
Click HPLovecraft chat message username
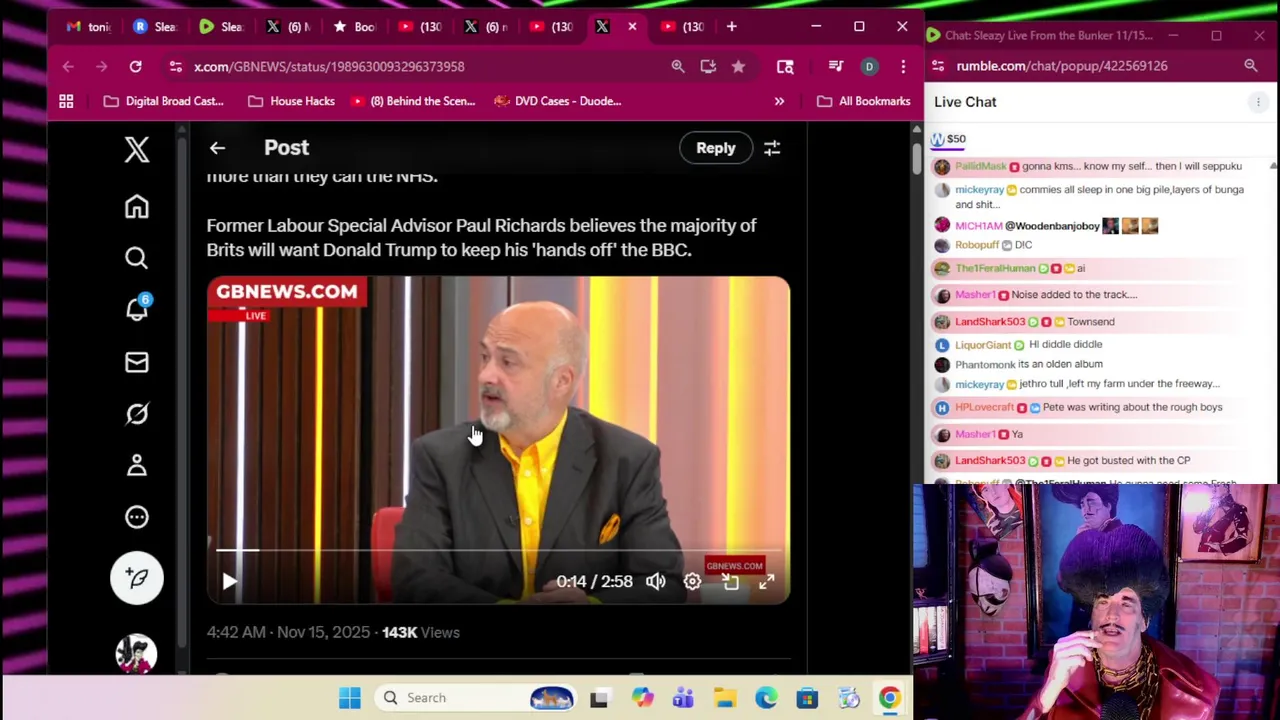984,407
